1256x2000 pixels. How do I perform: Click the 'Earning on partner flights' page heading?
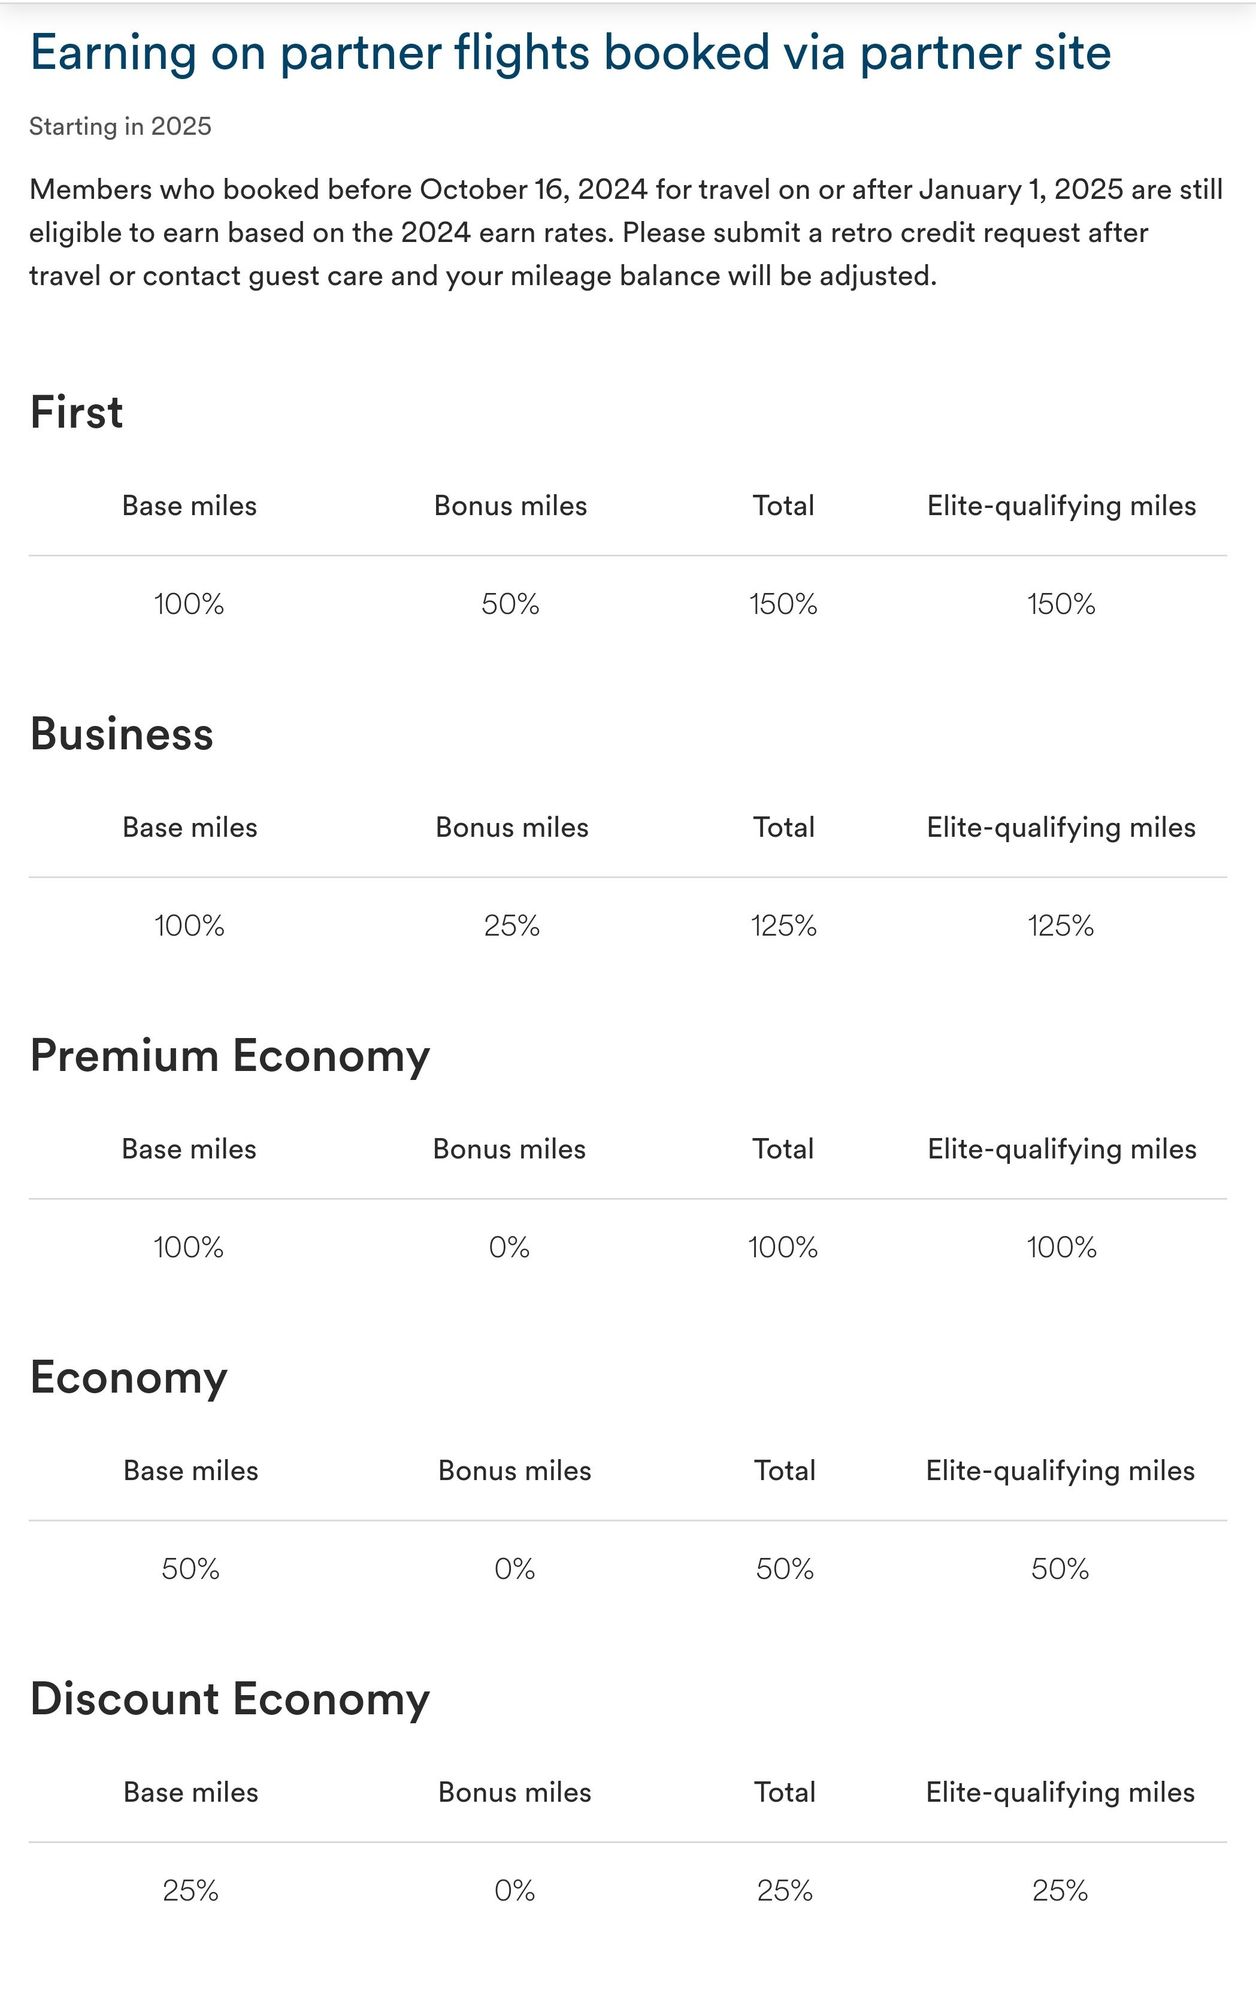pos(570,54)
